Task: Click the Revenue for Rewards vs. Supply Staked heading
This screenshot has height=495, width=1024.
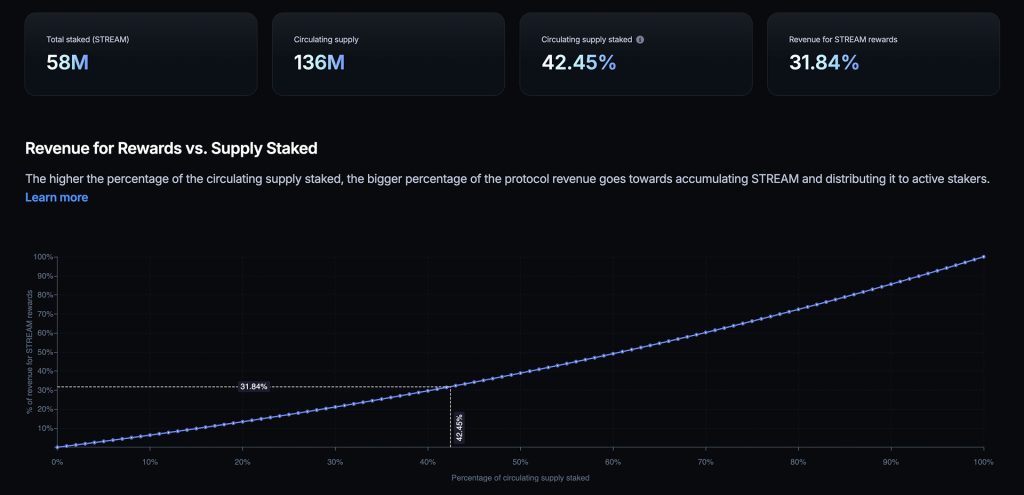Action: (171, 149)
